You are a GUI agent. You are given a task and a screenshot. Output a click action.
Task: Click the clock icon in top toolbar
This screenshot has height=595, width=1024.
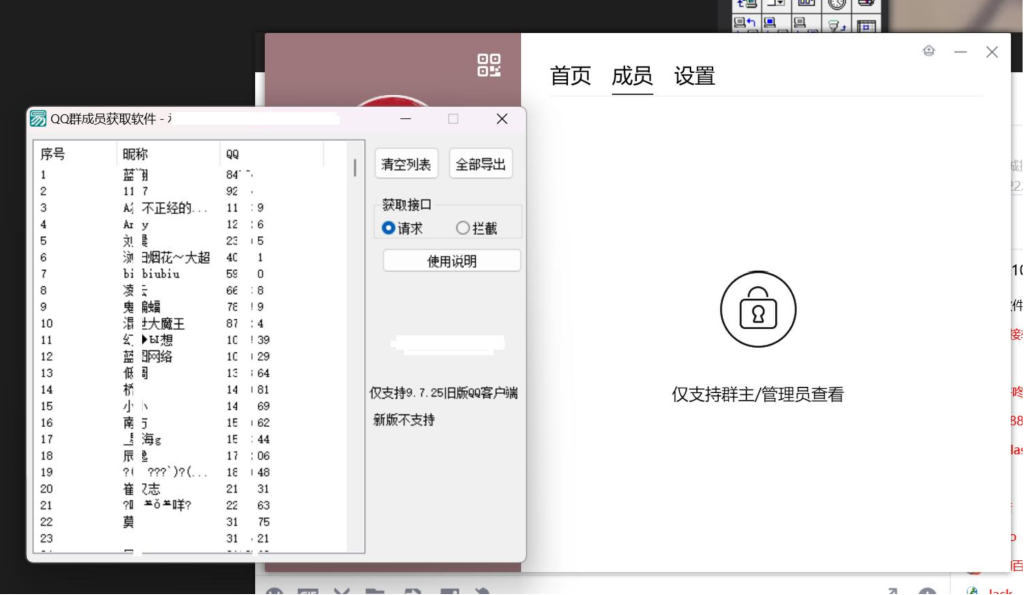(x=837, y=4)
